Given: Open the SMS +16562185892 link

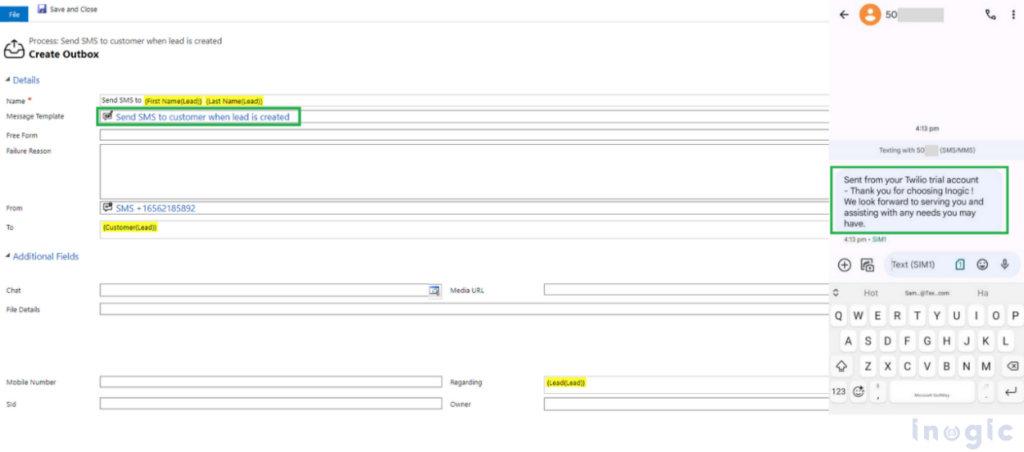Looking at the screenshot, I should 155,208.
